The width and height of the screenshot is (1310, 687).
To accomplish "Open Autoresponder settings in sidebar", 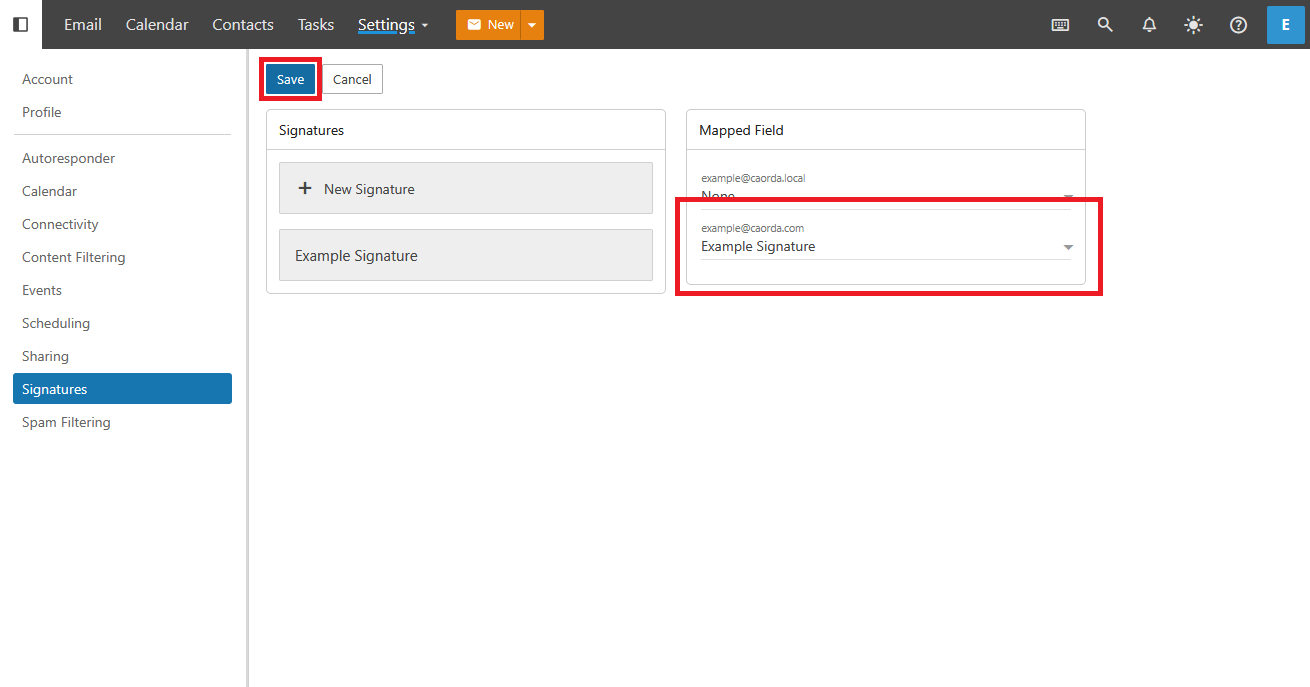I will [68, 158].
